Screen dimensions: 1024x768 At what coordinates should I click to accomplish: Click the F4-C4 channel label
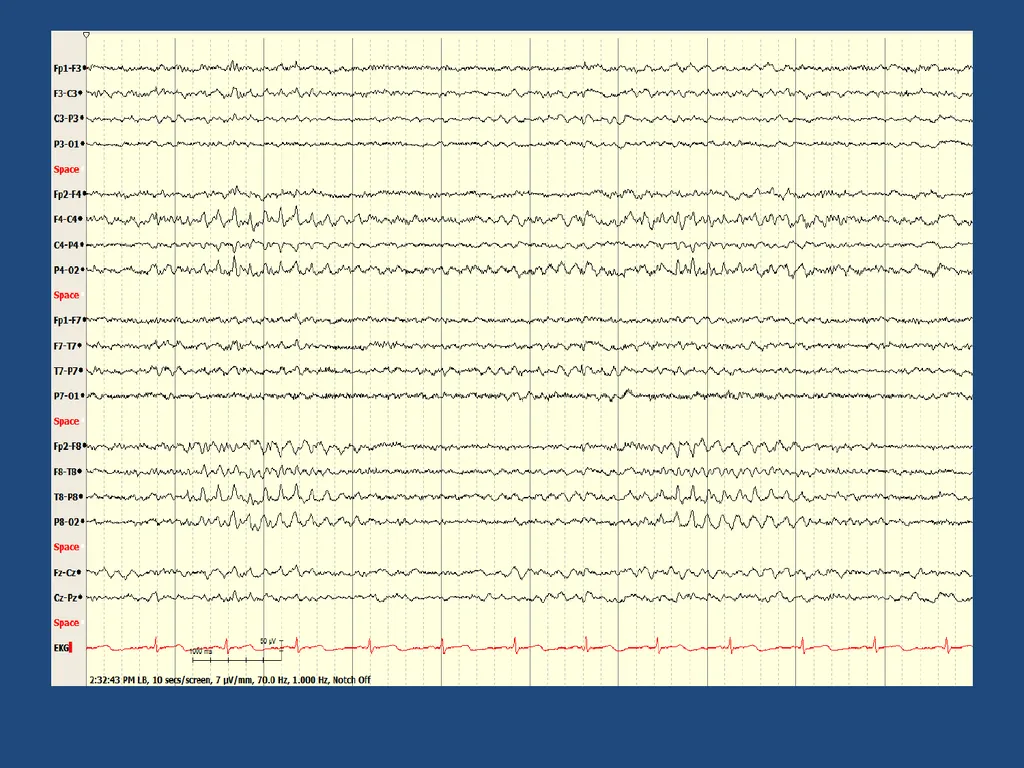pos(65,219)
